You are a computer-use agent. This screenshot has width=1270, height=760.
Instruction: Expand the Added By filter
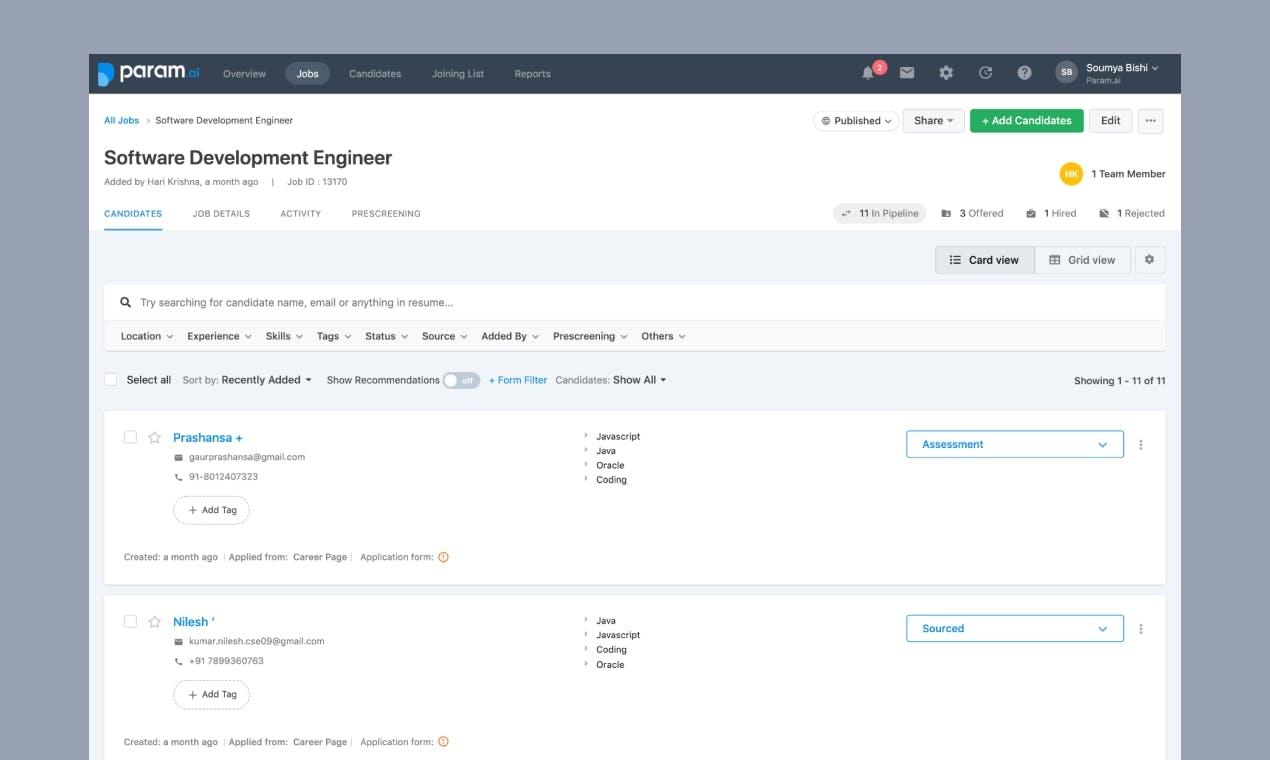pos(510,336)
